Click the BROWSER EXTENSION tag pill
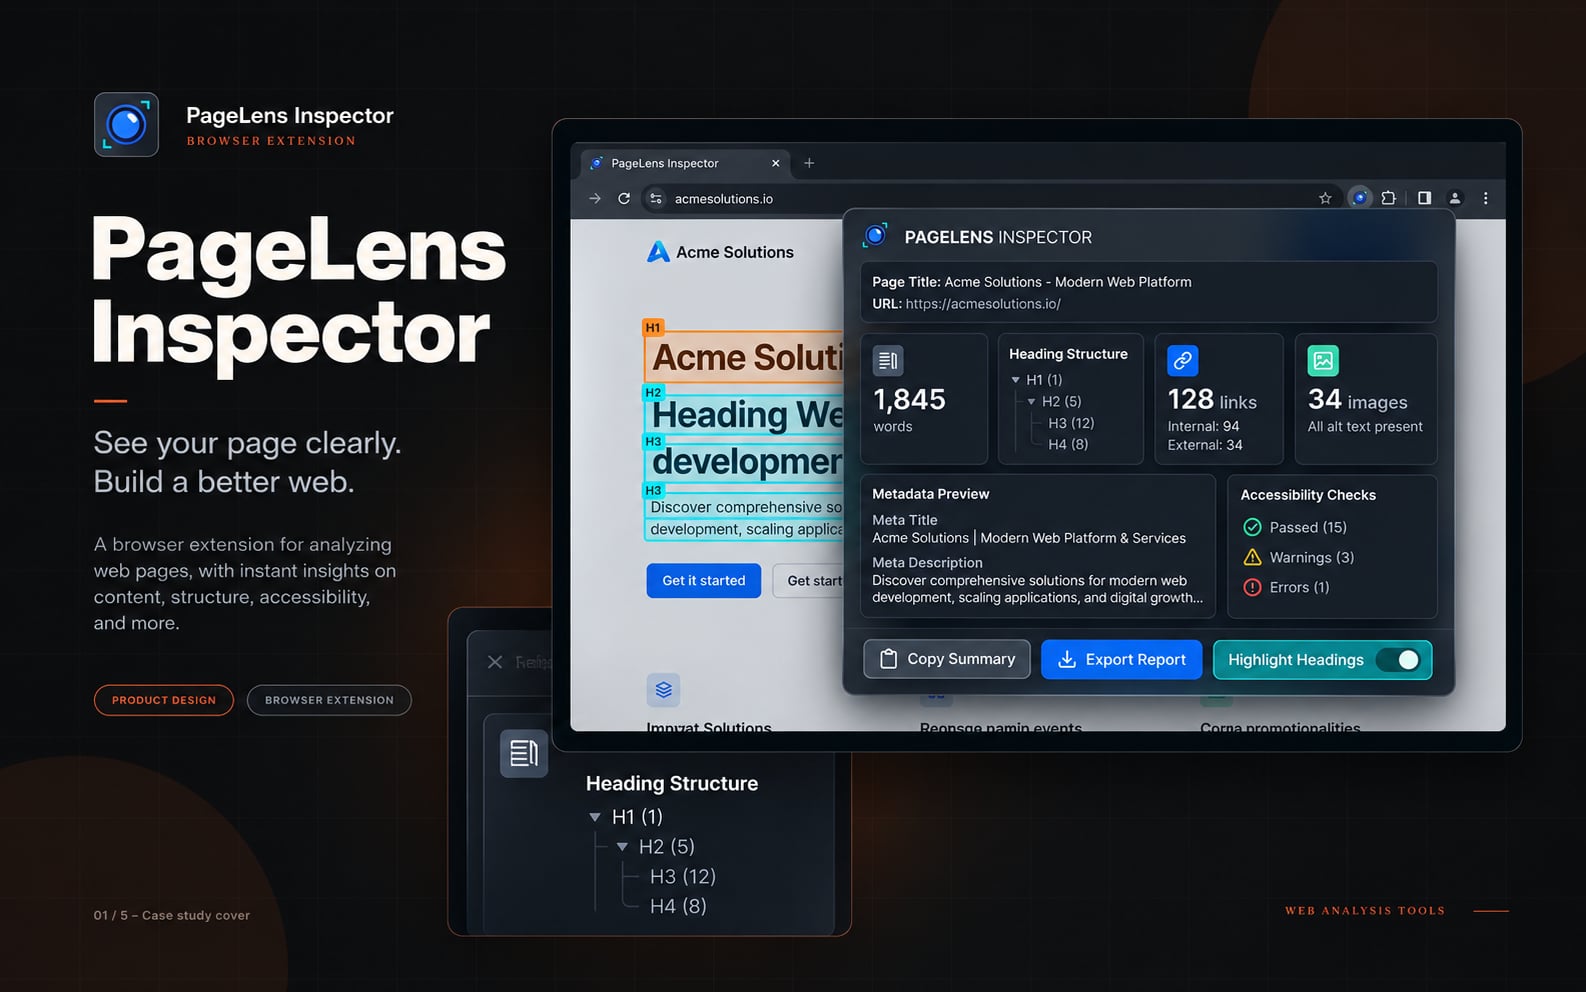 [x=329, y=700]
